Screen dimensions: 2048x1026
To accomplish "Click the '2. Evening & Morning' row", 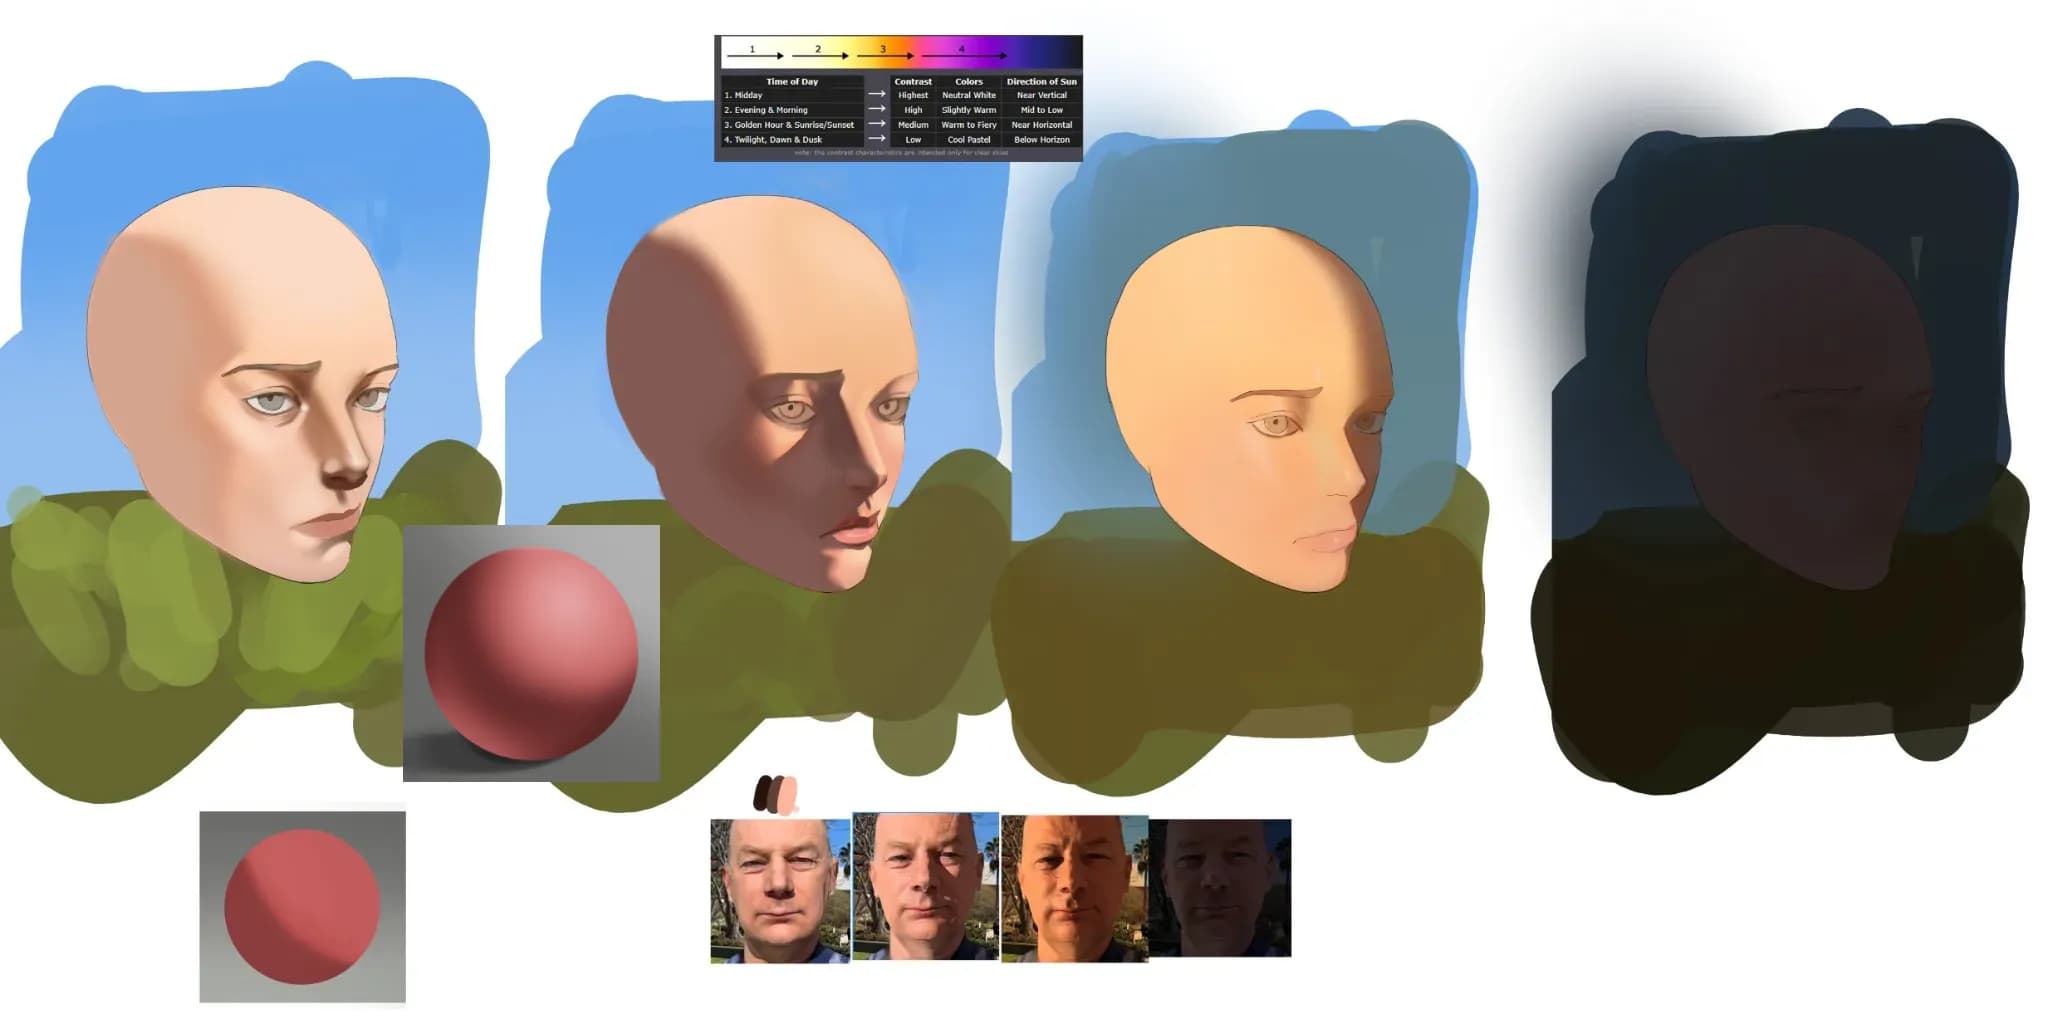I will pos(792,110).
